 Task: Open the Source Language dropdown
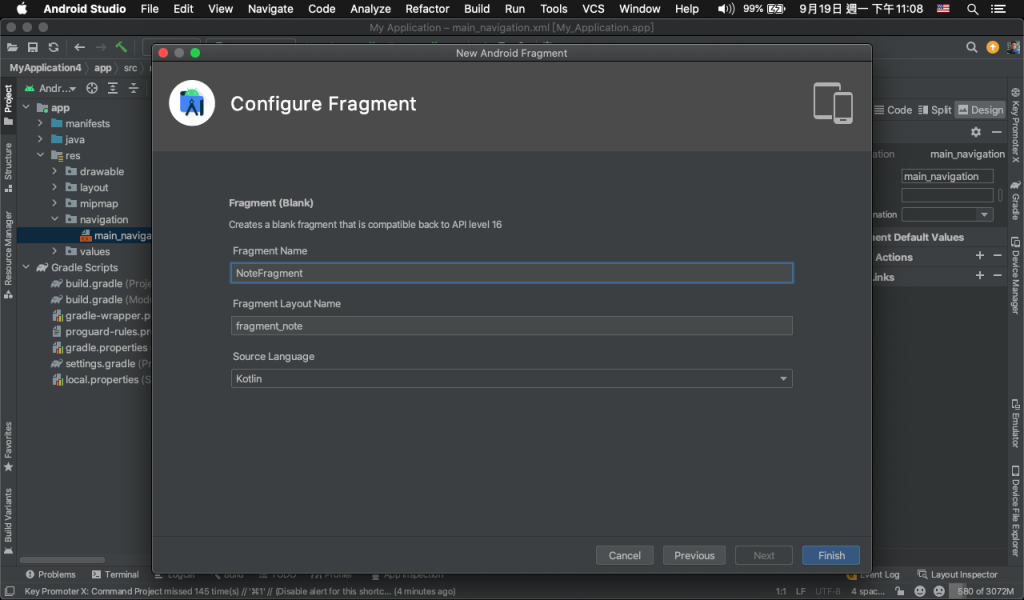point(511,379)
